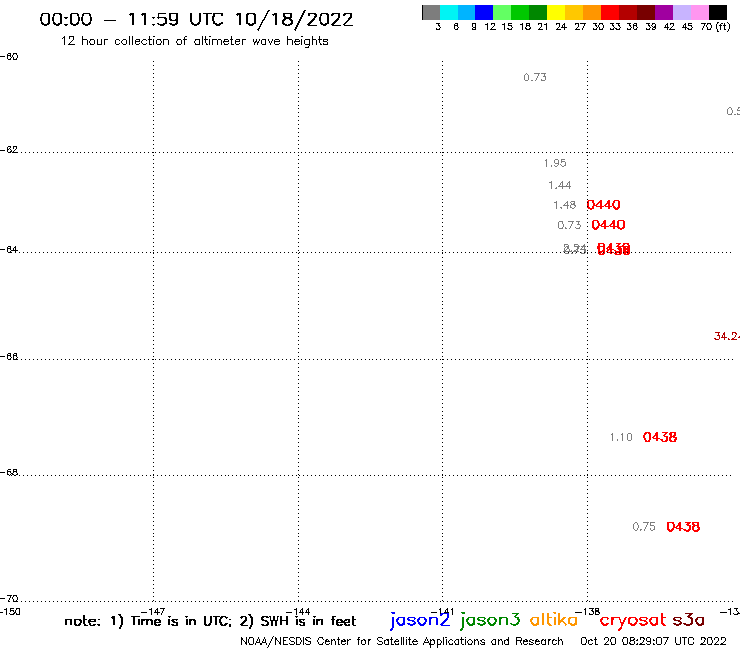Select the red cryosat satellite label
This screenshot has width=740, height=650.
(x=633, y=620)
